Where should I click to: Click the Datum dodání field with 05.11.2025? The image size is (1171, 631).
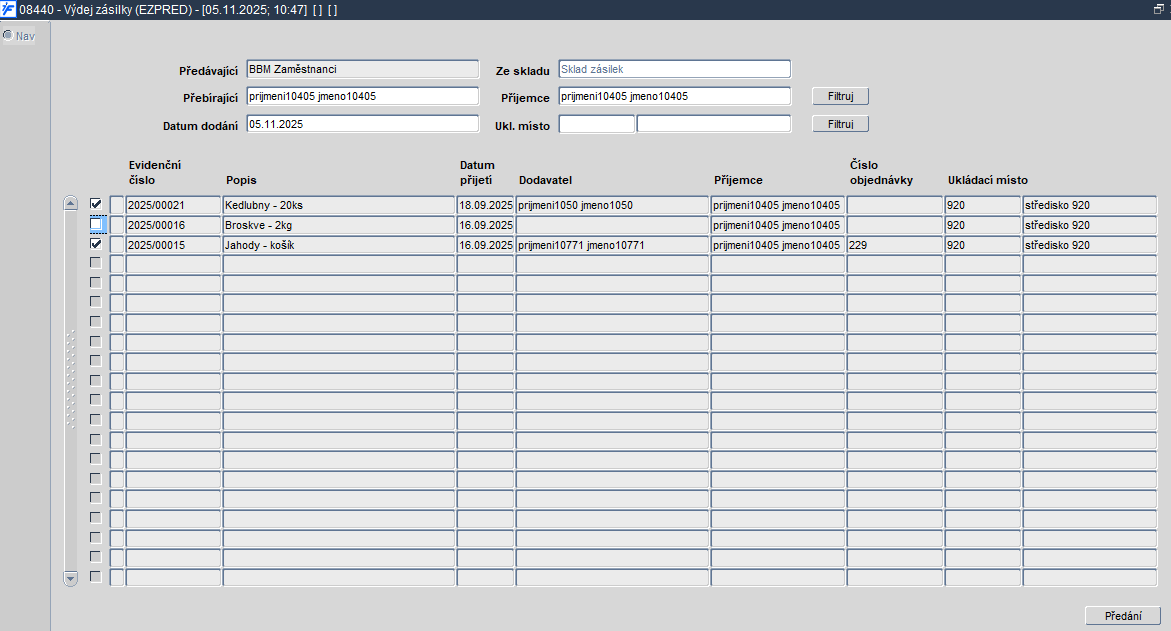coord(363,124)
